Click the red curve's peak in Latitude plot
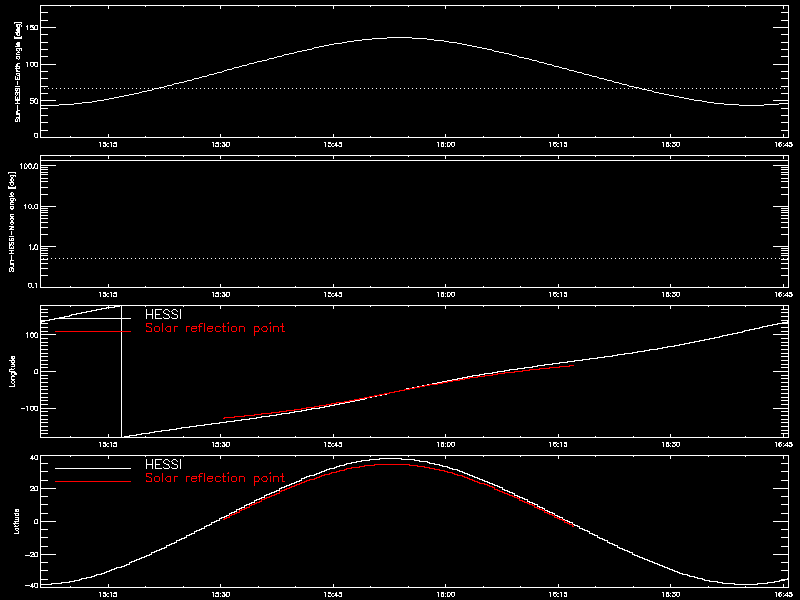The width and height of the screenshot is (800, 600). (x=393, y=464)
